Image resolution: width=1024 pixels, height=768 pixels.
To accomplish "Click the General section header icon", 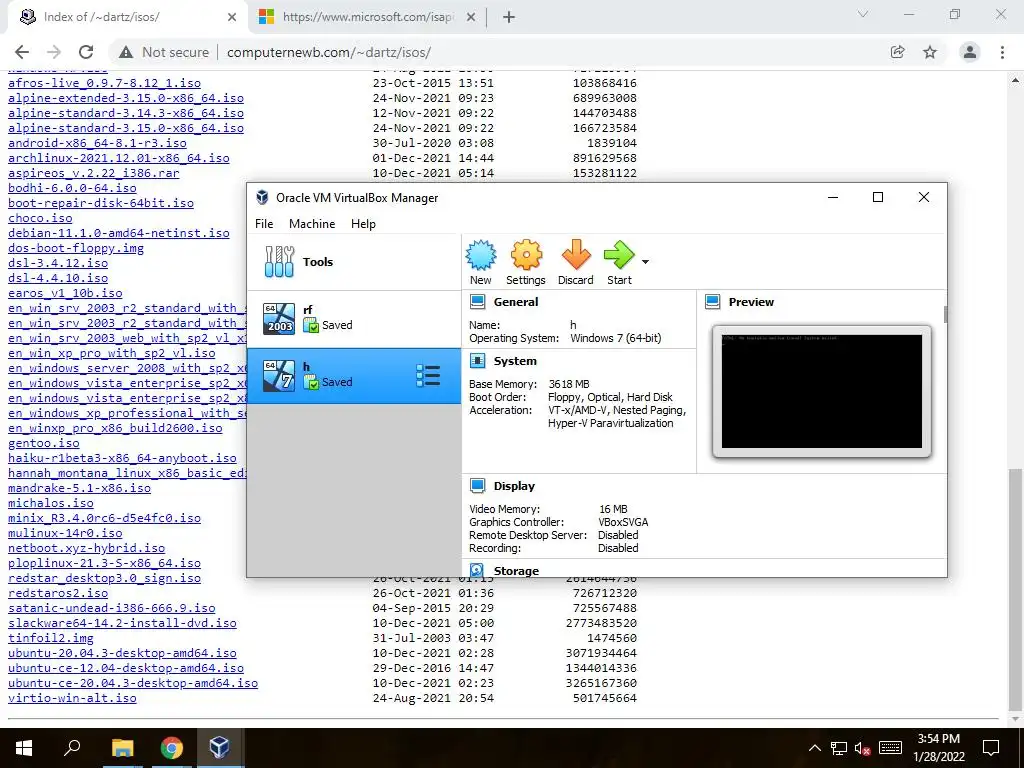I will click(x=477, y=302).
